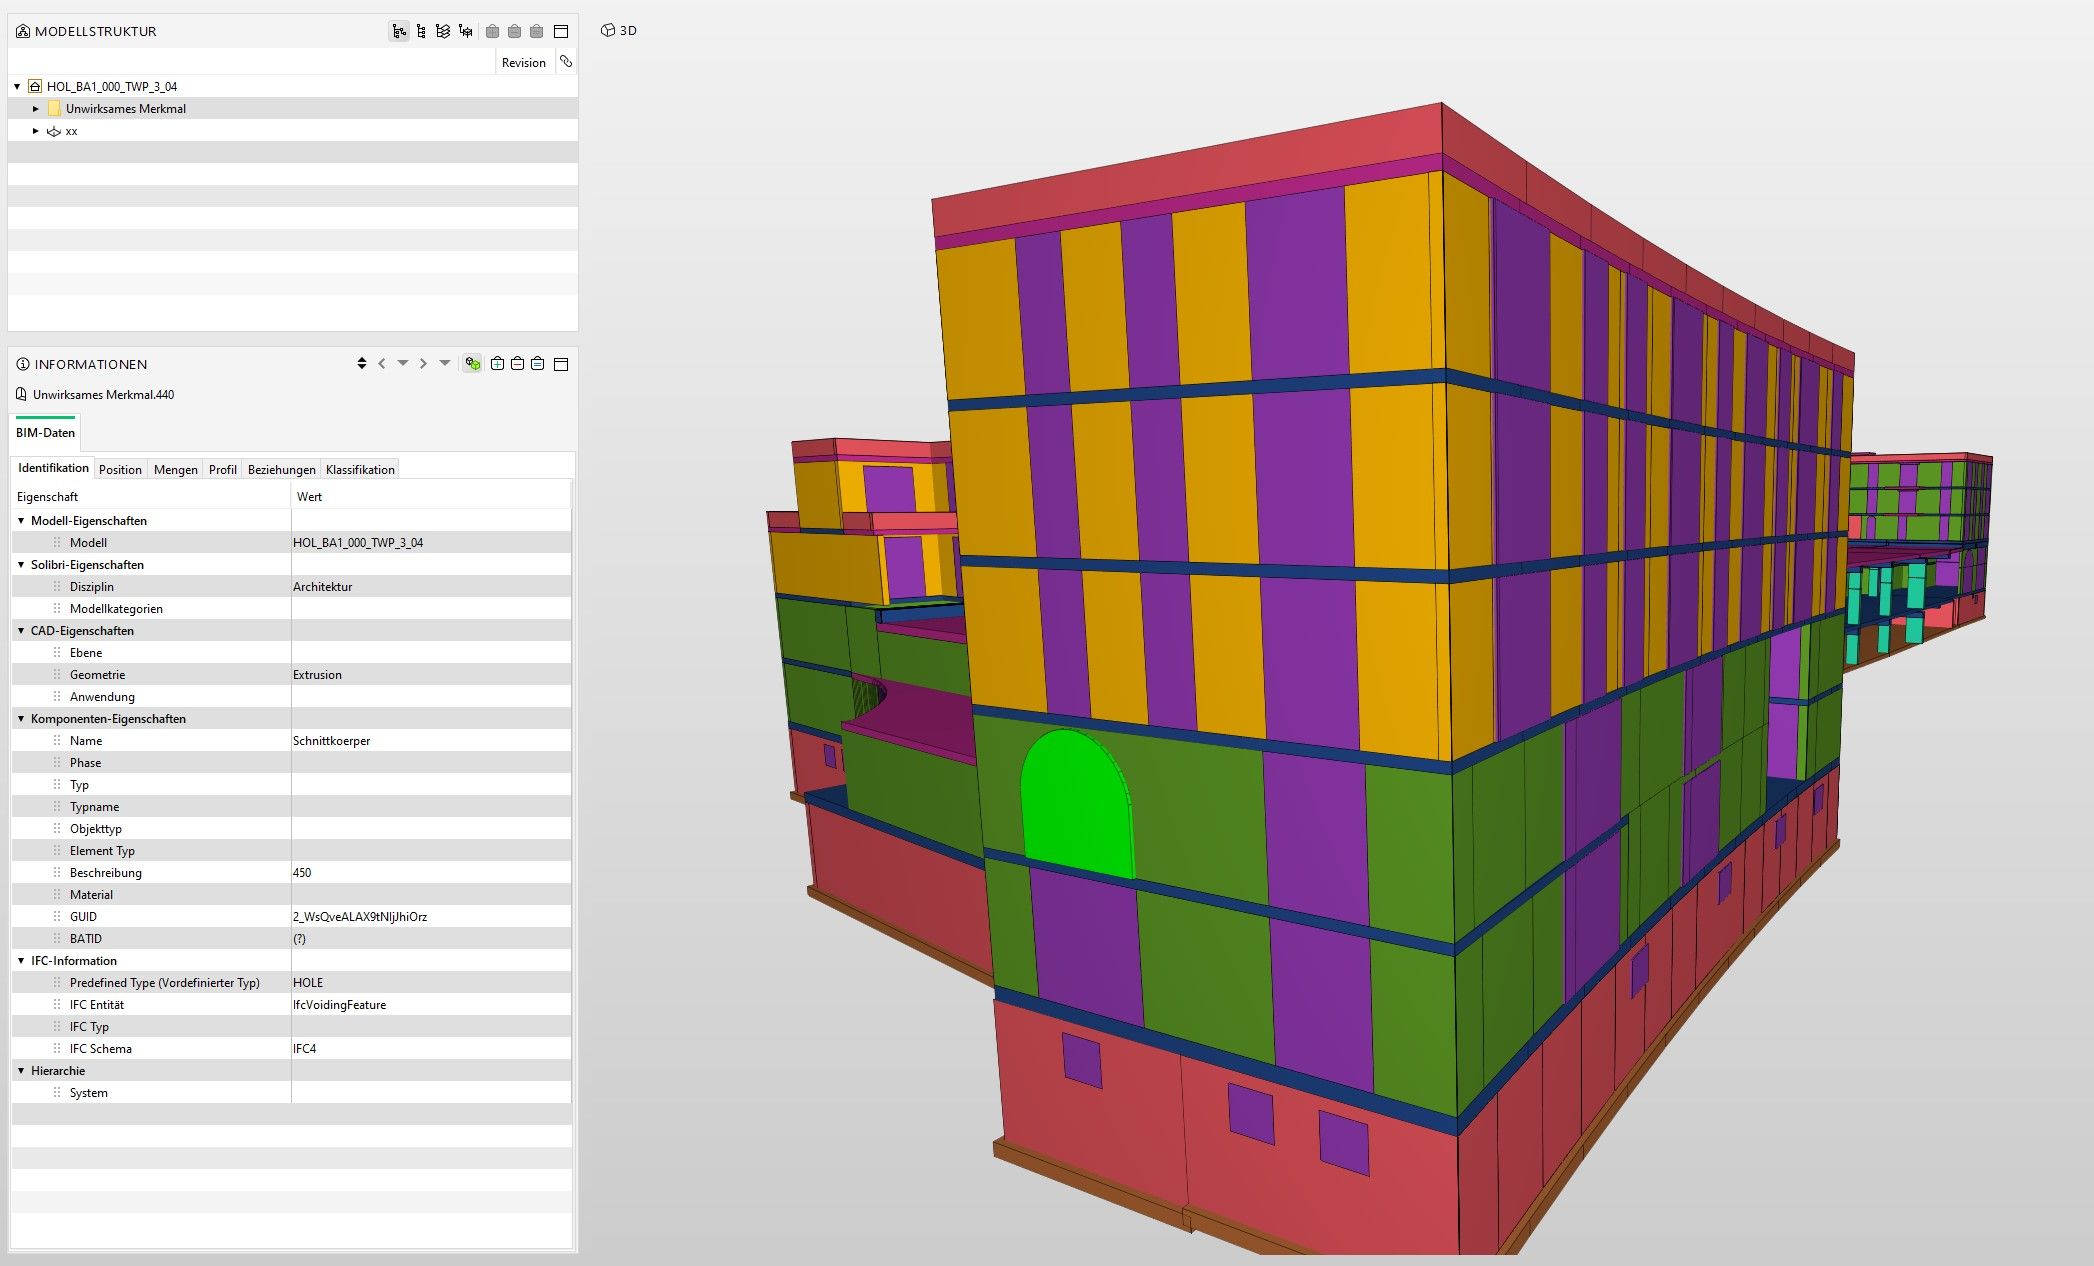Click the Geometrie value Extrusion
Image resolution: width=2094 pixels, height=1266 pixels.
tap(317, 675)
